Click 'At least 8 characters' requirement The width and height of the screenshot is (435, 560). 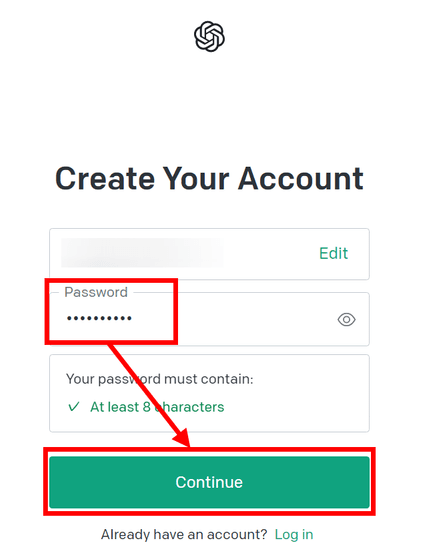pos(157,407)
